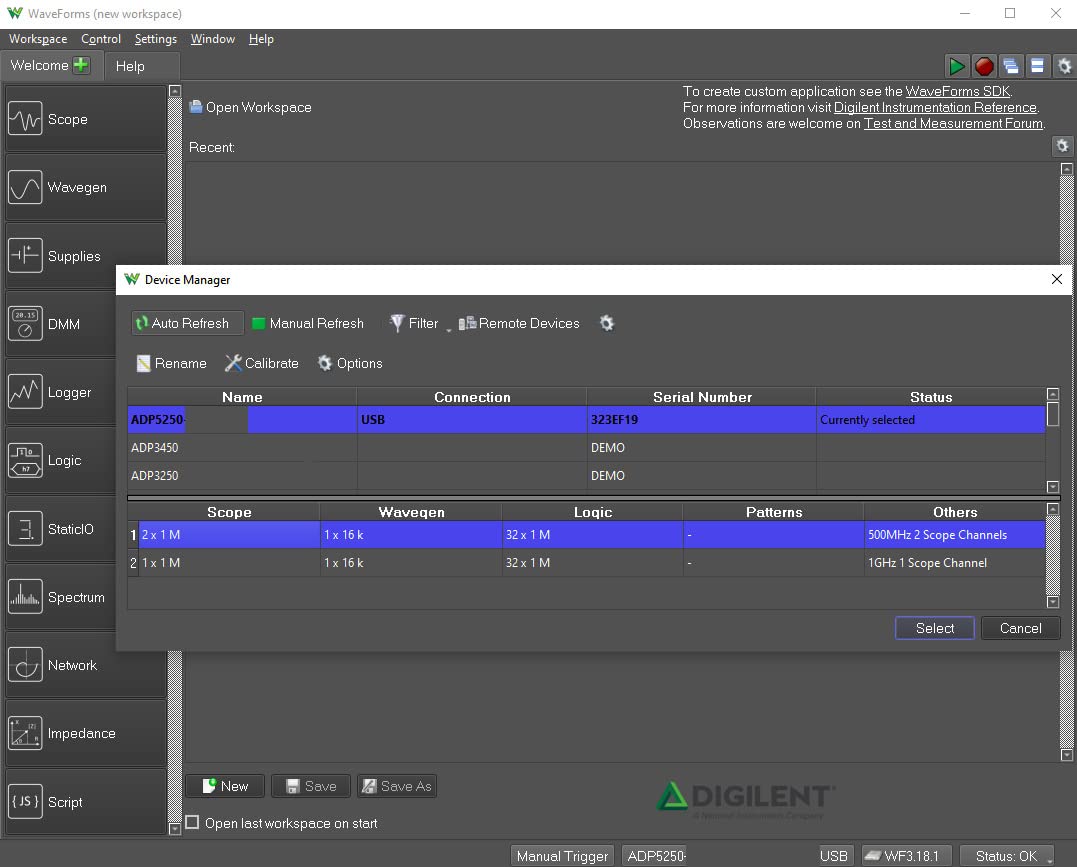Open the Spectrum analyzer instrument
This screenshot has width=1077, height=867.
pyautogui.click(x=62, y=597)
